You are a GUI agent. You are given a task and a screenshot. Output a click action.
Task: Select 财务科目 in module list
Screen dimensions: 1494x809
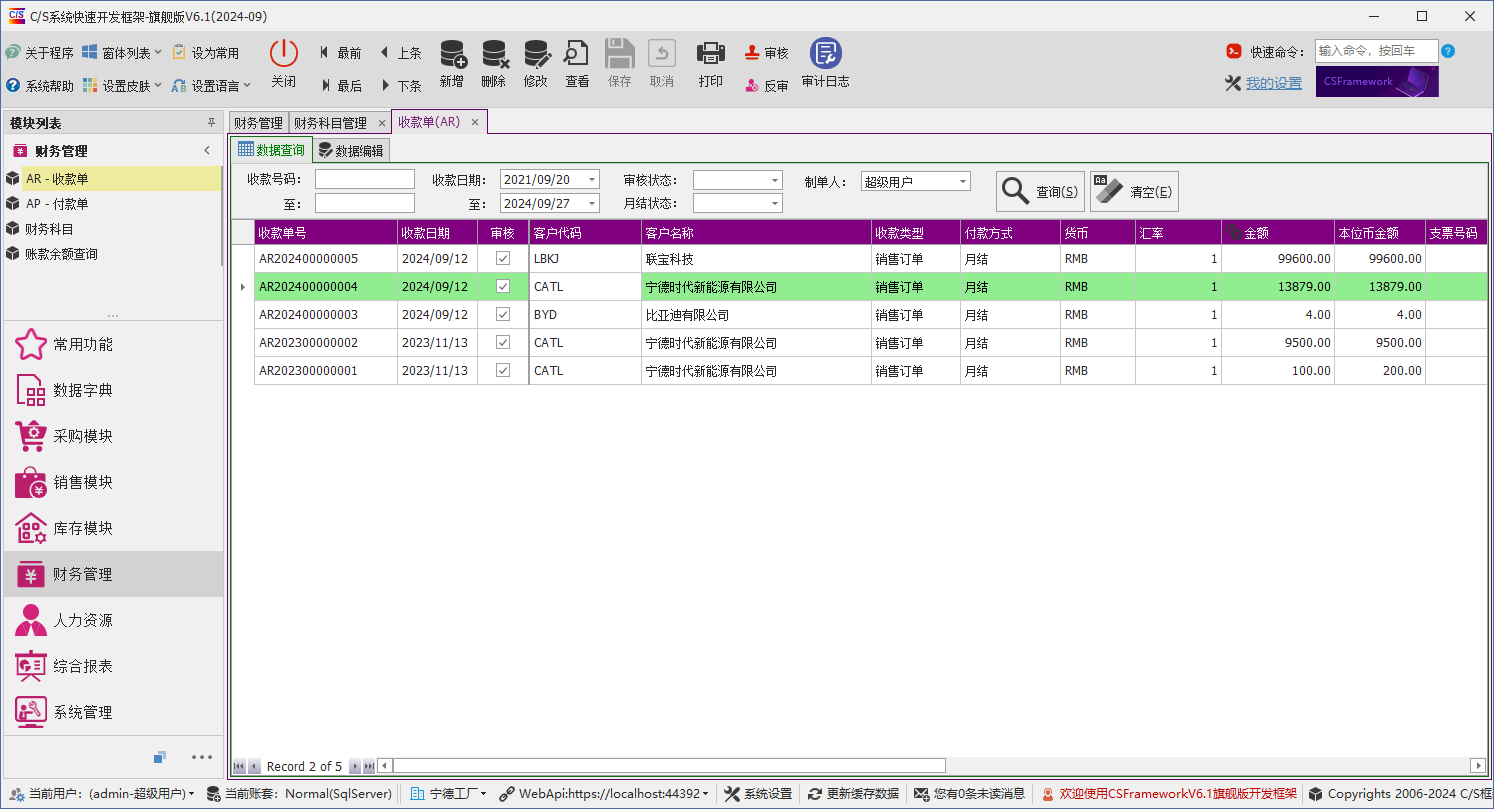tap(112, 229)
